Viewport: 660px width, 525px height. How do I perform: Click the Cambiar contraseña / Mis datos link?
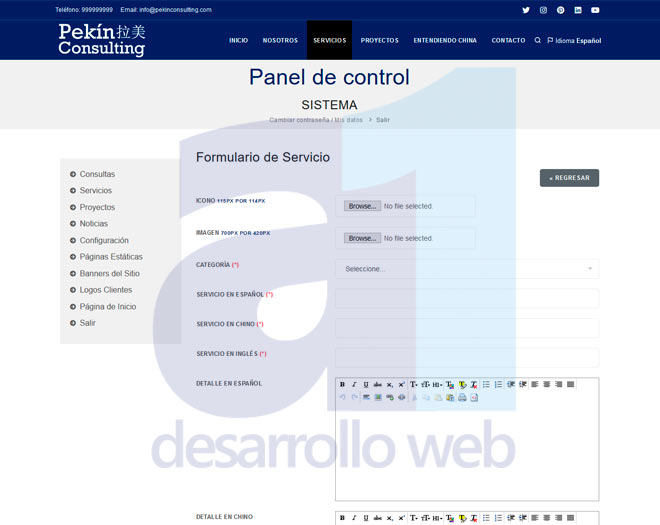coord(315,120)
